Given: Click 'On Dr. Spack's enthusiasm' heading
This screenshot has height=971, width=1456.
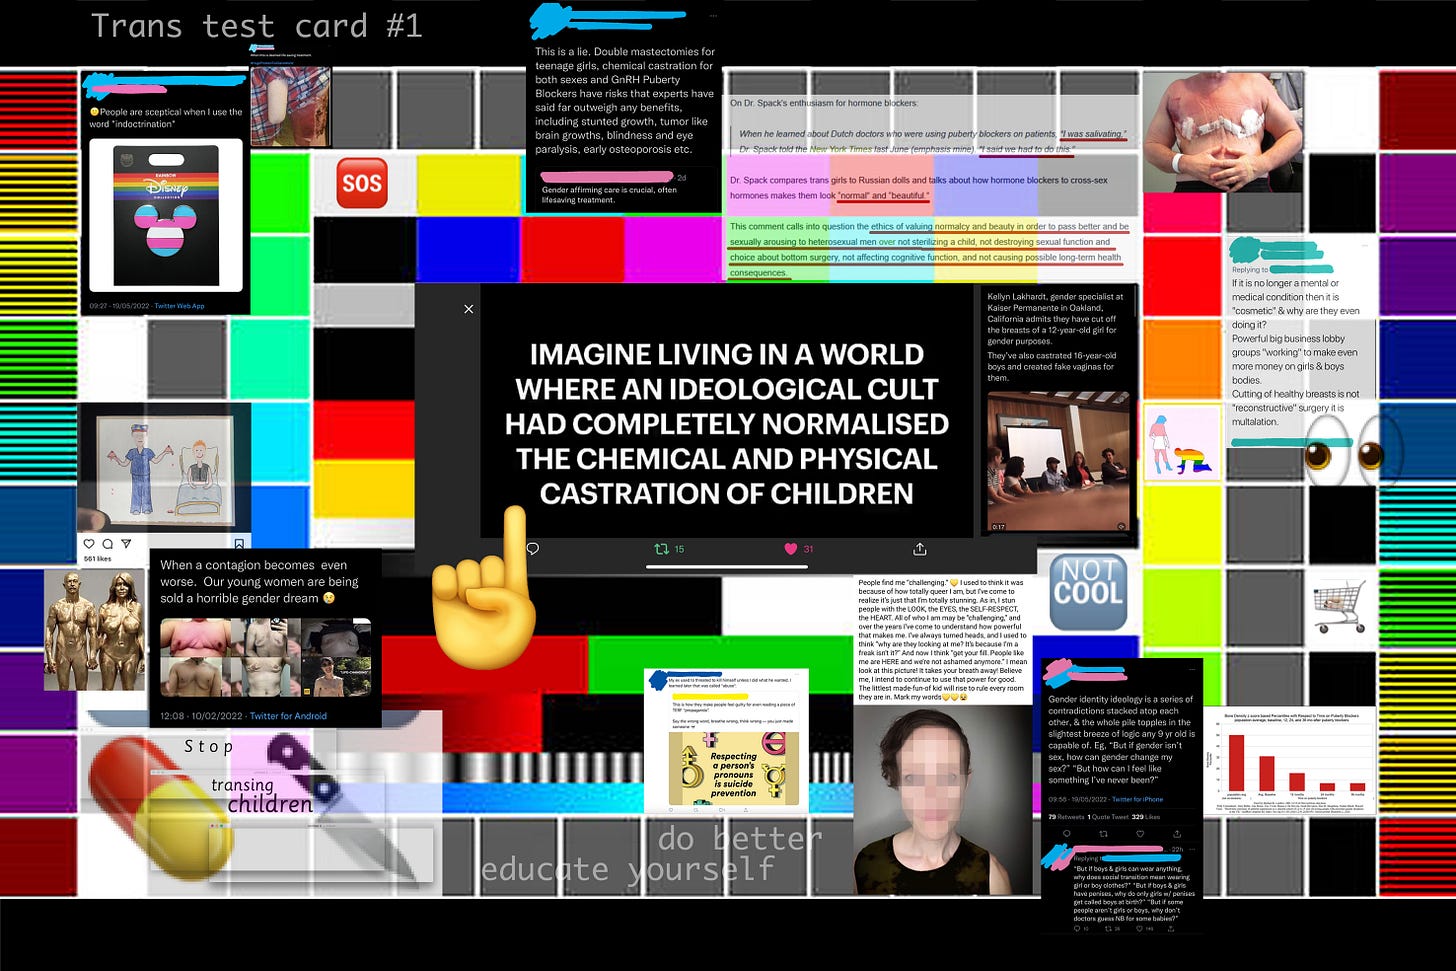Looking at the screenshot, I should [824, 103].
